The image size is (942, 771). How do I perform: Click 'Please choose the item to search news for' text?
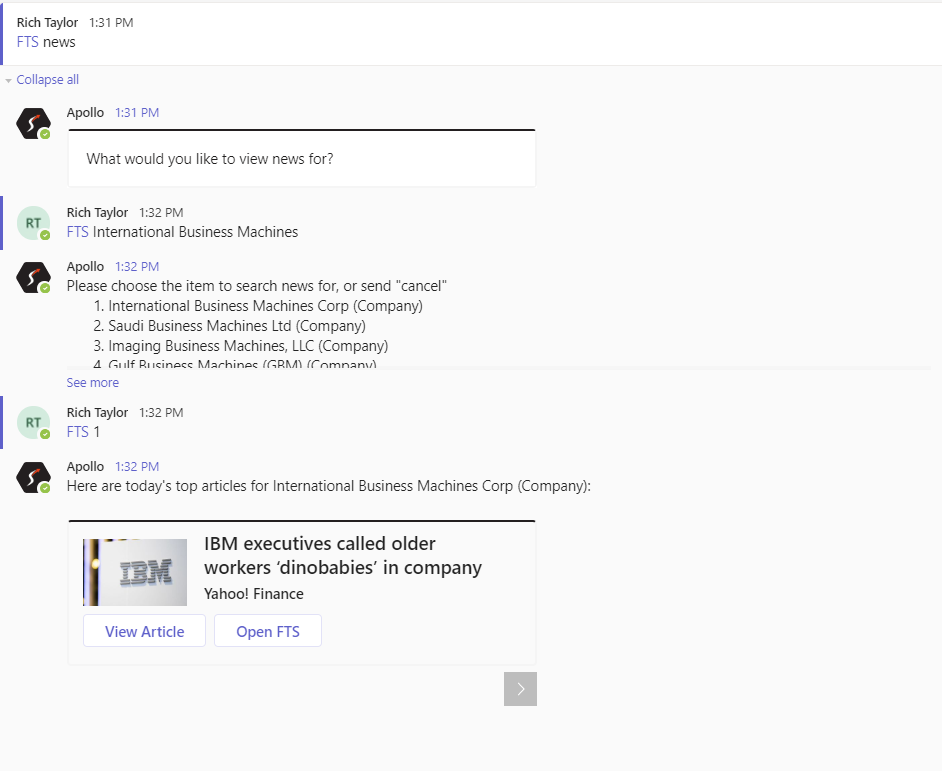(x=257, y=286)
